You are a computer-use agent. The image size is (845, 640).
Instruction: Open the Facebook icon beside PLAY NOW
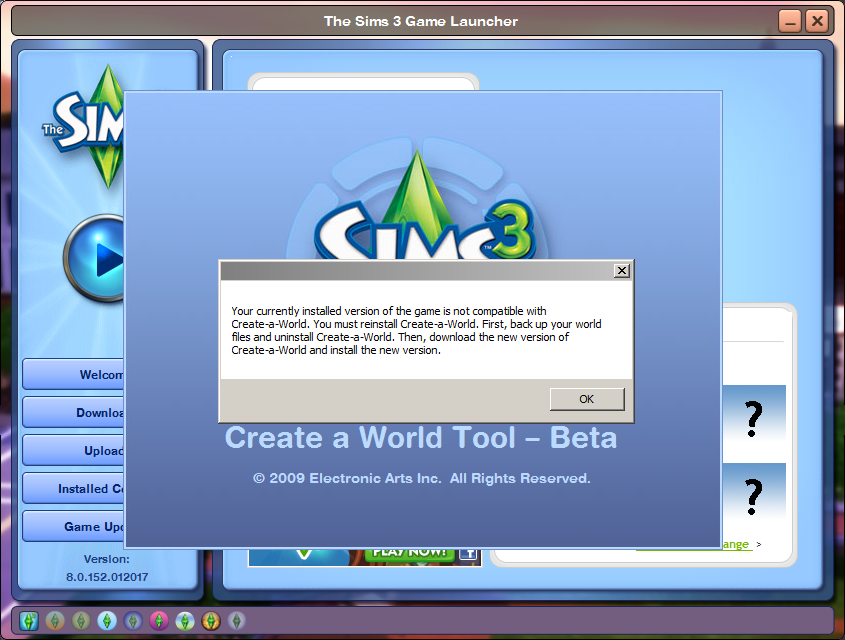point(469,555)
